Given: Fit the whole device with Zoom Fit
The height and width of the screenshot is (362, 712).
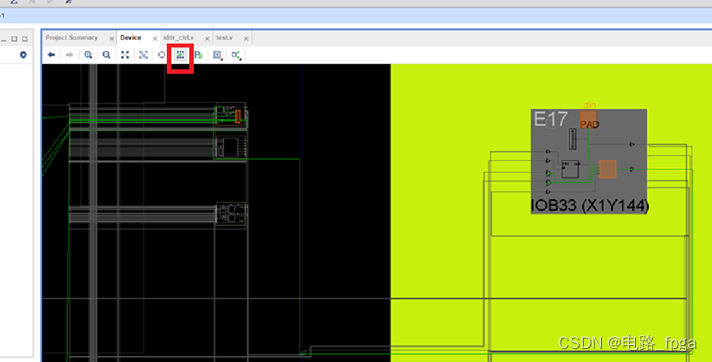Looking at the screenshot, I should 125,55.
